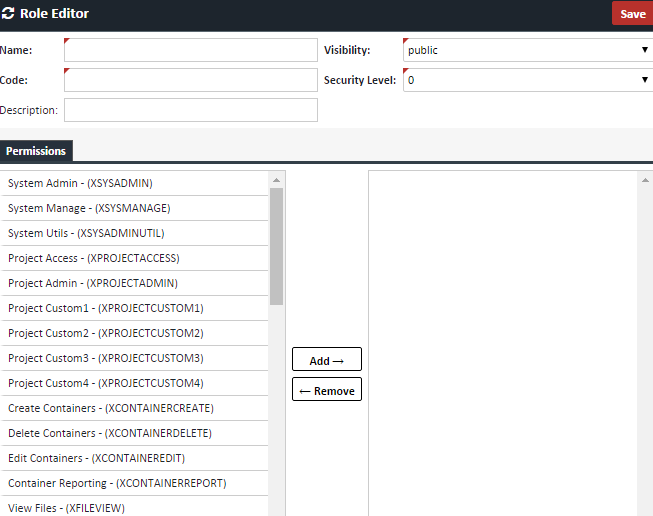Click into the Code text field
This screenshot has height=516, width=653.
[190, 80]
